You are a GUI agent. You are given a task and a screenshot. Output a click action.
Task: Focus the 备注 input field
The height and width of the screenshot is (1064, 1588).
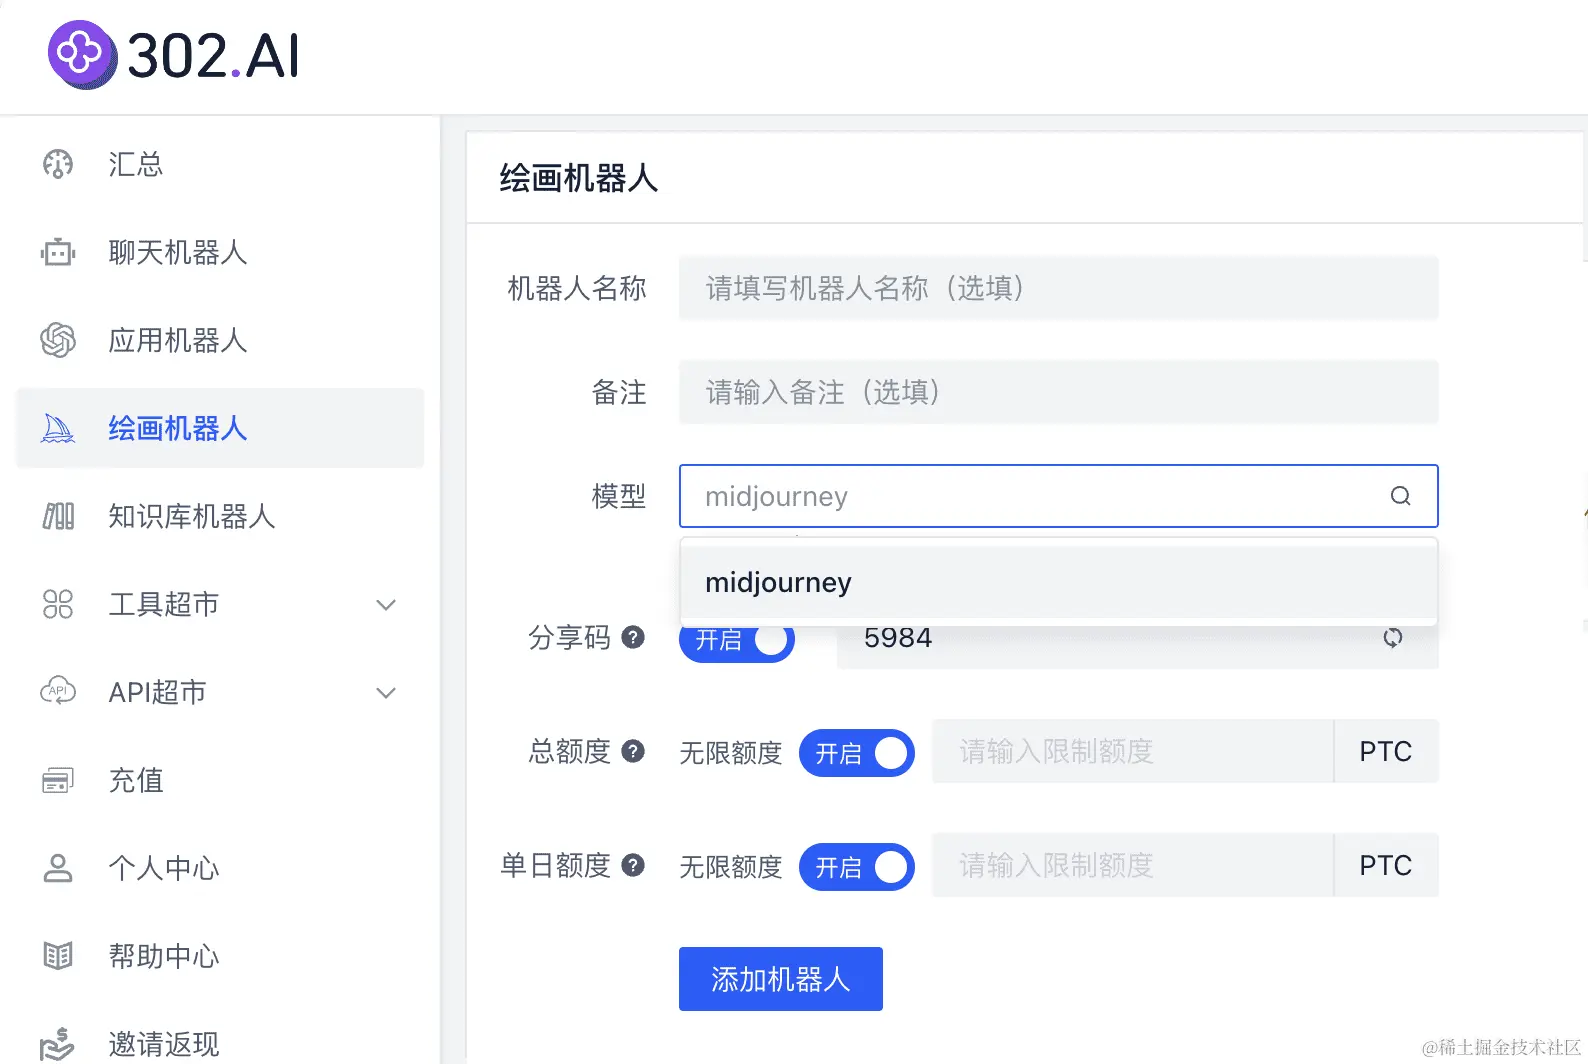click(1058, 392)
